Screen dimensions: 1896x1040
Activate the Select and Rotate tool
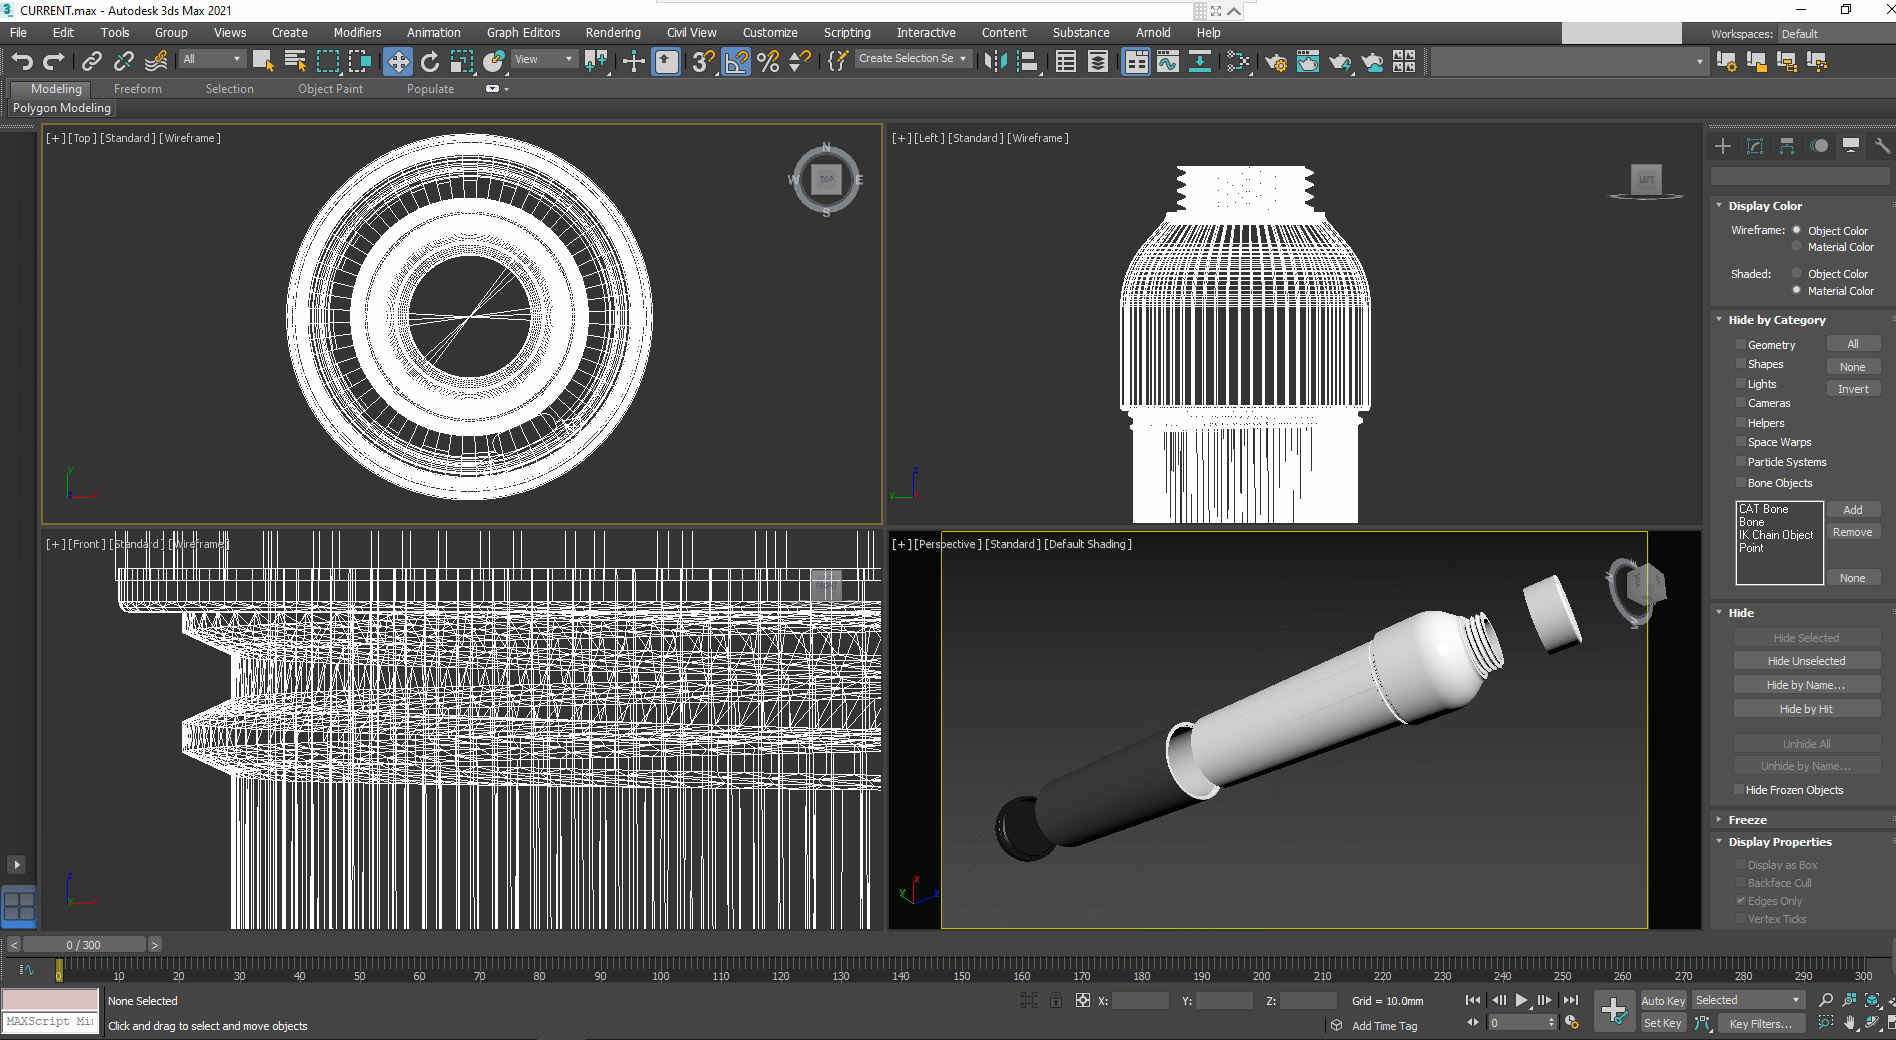pos(430,62)
